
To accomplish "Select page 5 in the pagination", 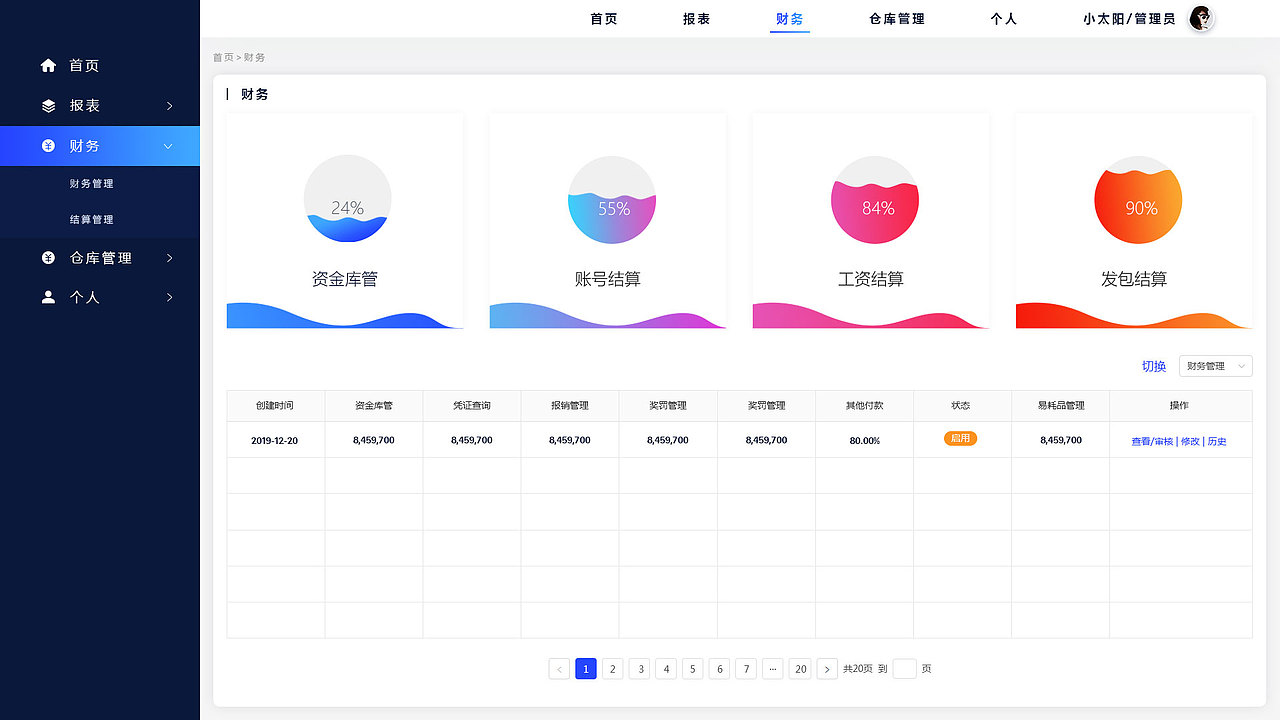I will 692,668.
